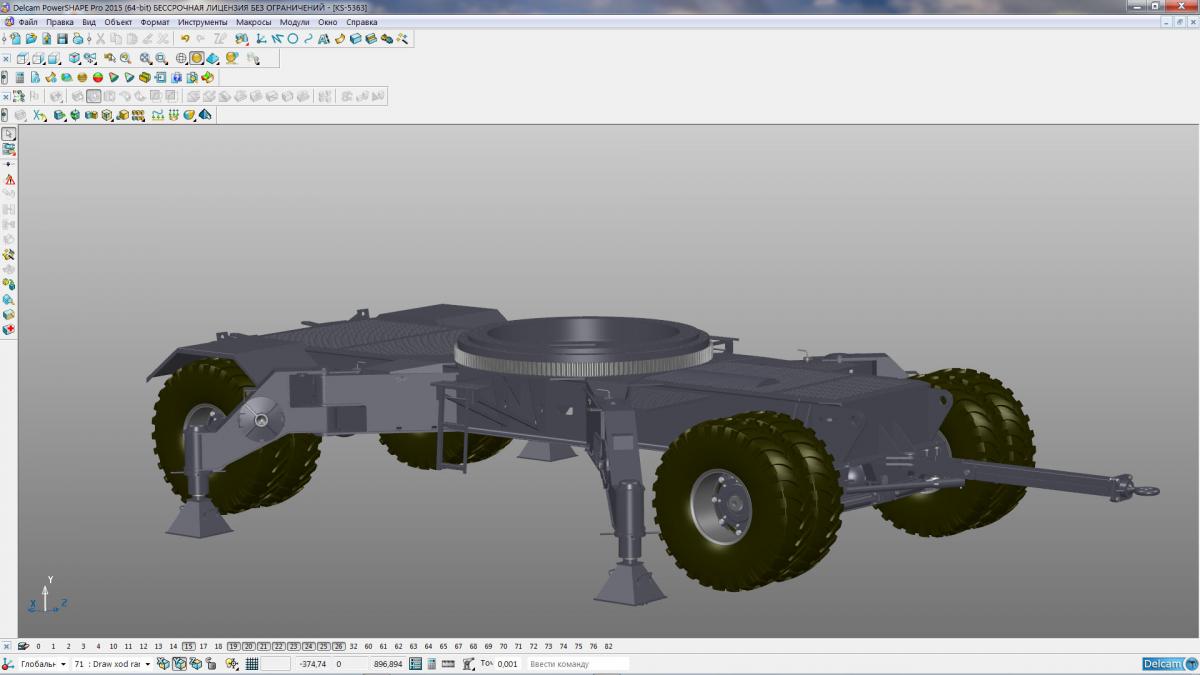Open the Calculator icon in third toolbar
The width and height of the screenshot is (1200, 675).
click(x=20, y=77)
